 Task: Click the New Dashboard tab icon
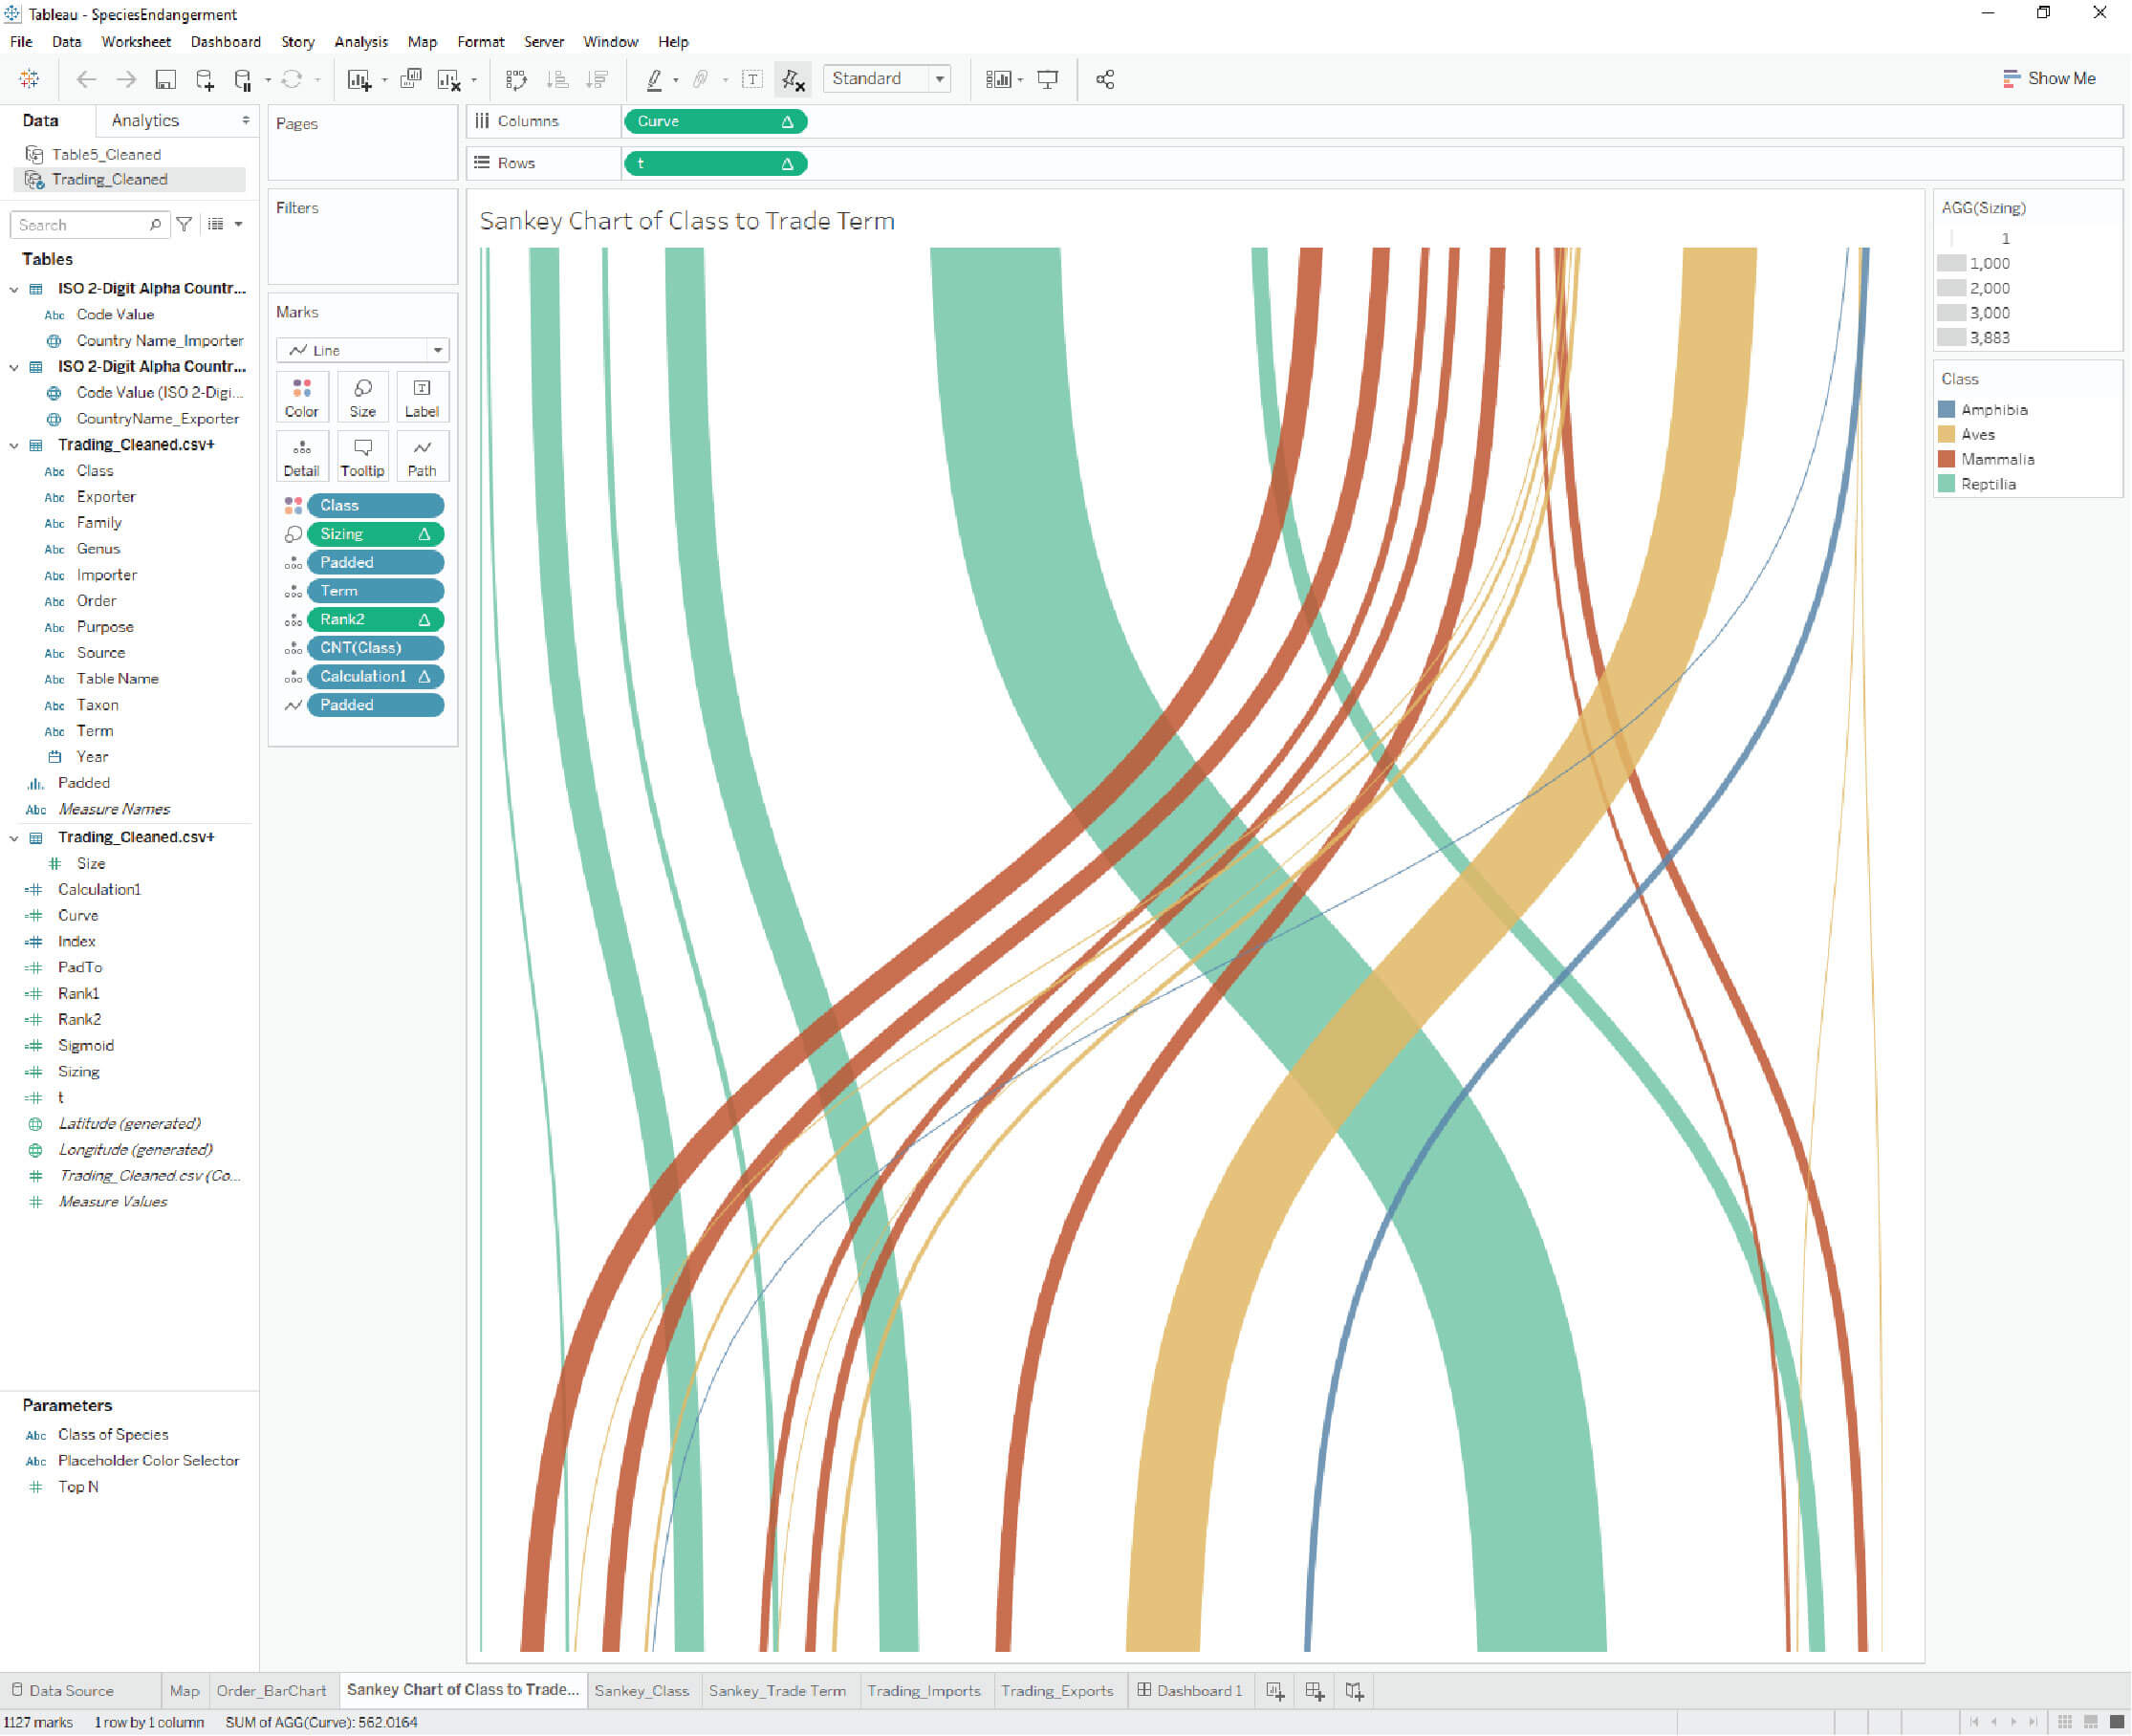[x=1315, y=1691]
